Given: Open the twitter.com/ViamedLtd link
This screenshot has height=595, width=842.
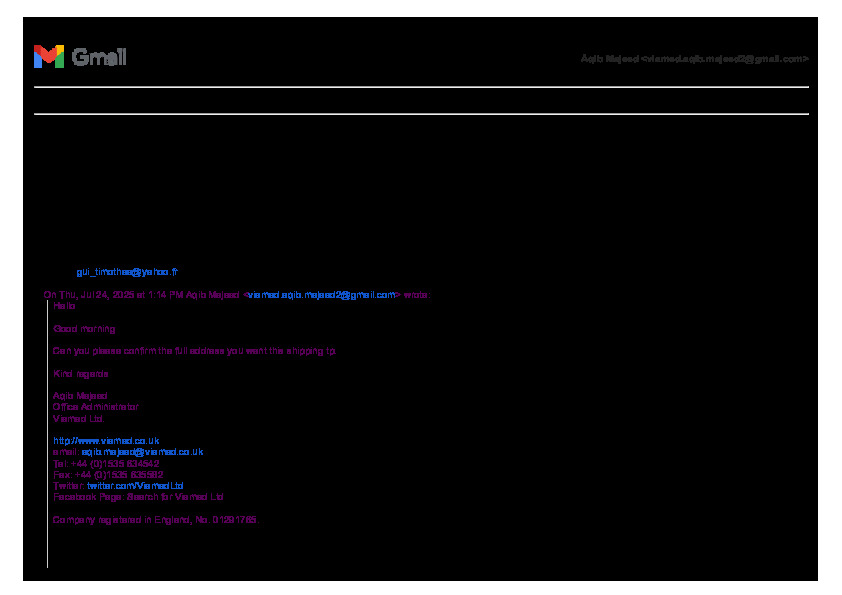Looking at the screenshot, I should tap(135, 485).
